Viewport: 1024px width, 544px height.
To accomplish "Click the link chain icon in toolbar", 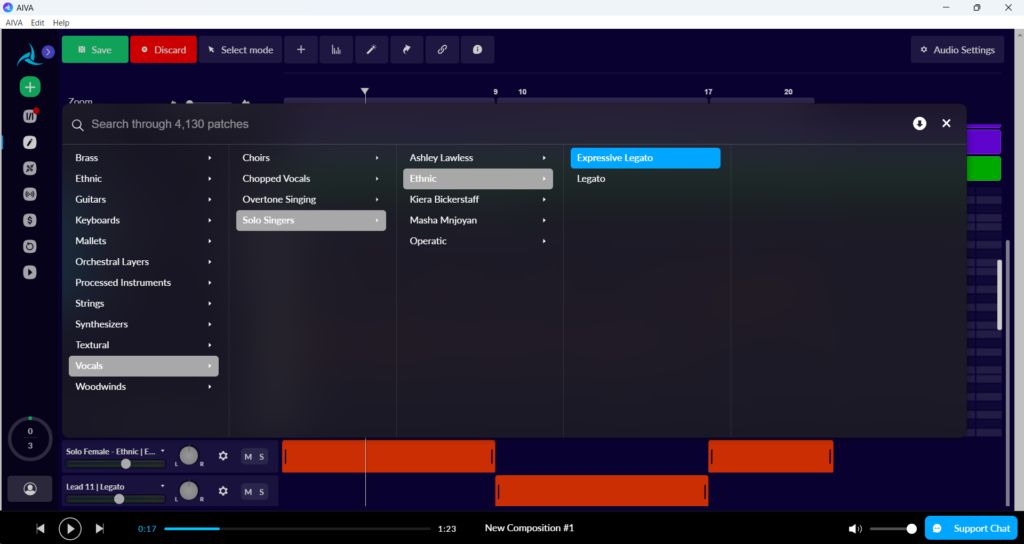I will [x=442, y=50].
